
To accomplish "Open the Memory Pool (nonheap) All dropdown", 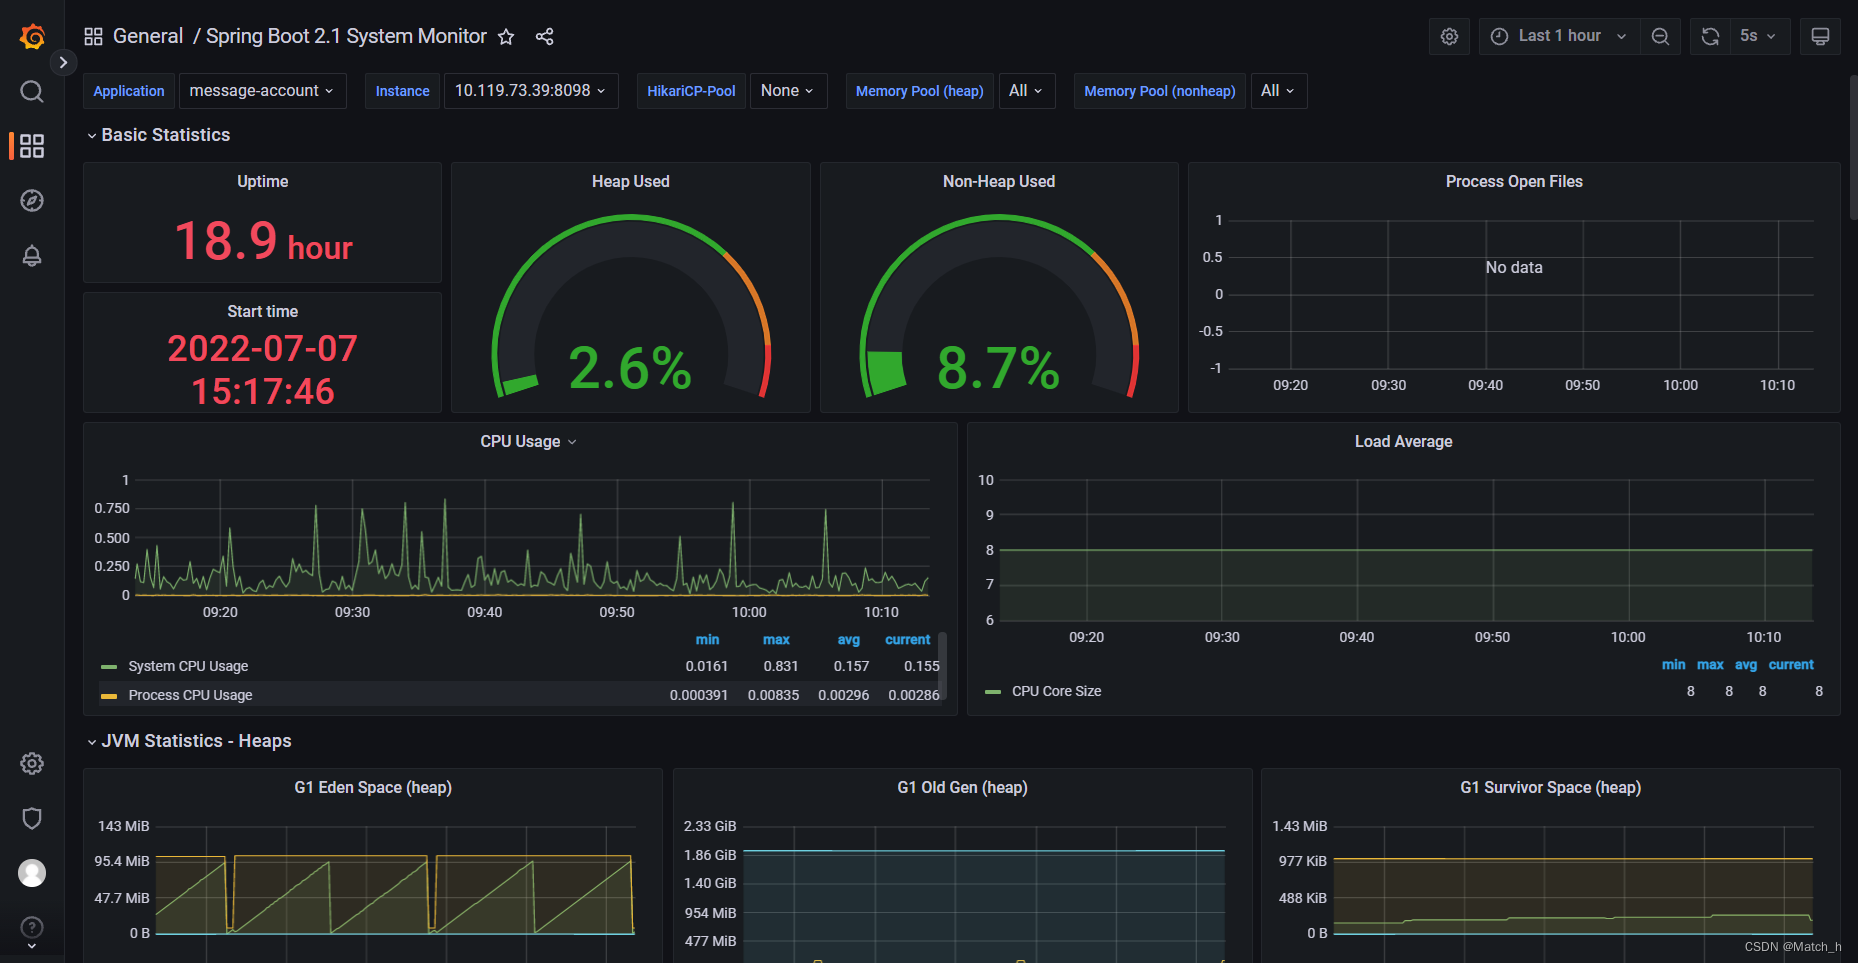I will coord(1278,91).
